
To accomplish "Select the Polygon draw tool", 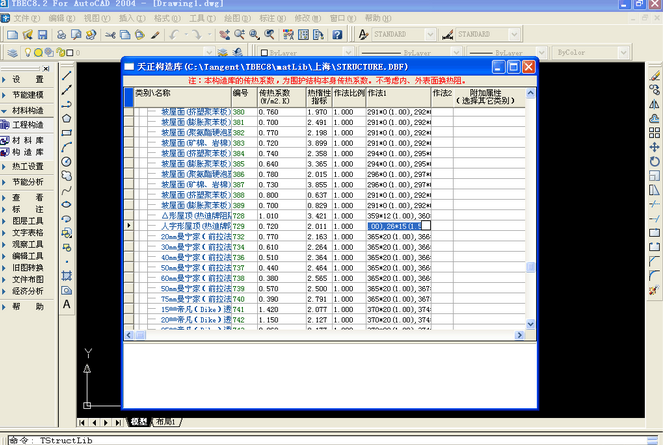I will pos(67,119).
